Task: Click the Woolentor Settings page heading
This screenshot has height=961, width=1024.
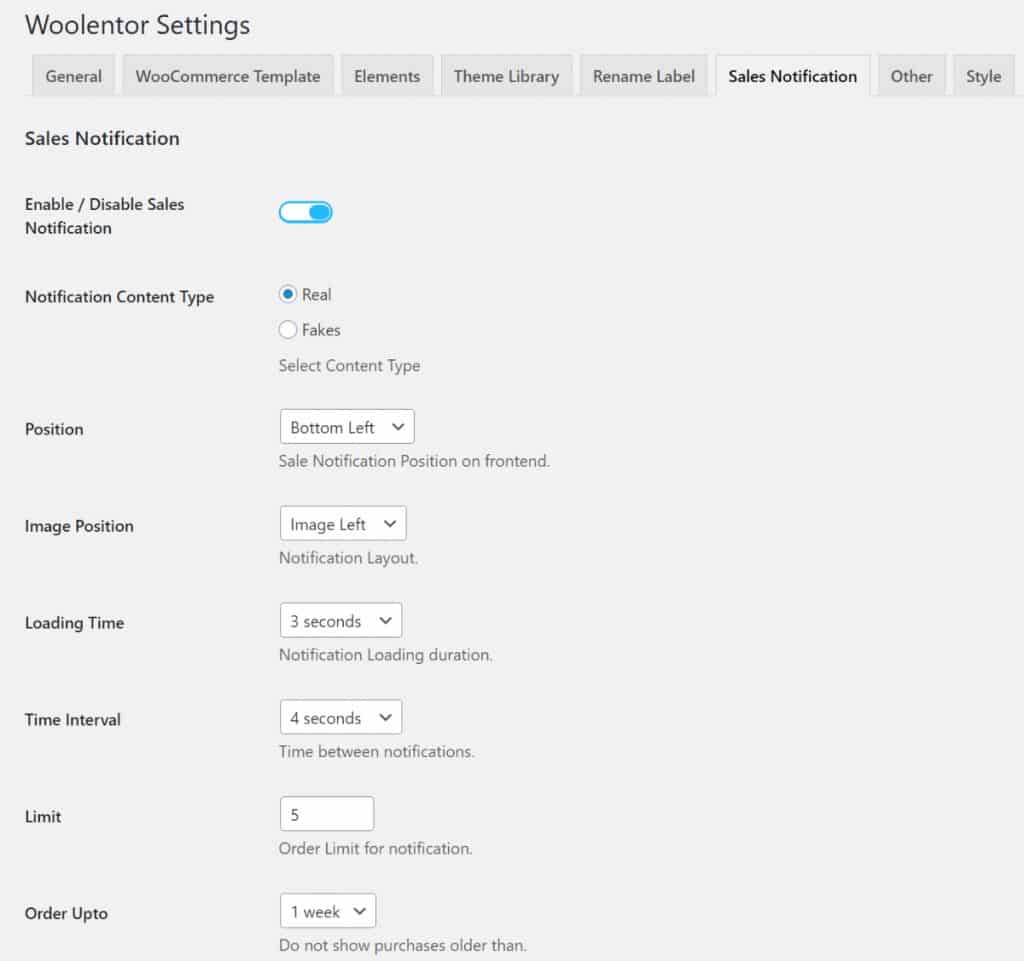Action: 137,25
